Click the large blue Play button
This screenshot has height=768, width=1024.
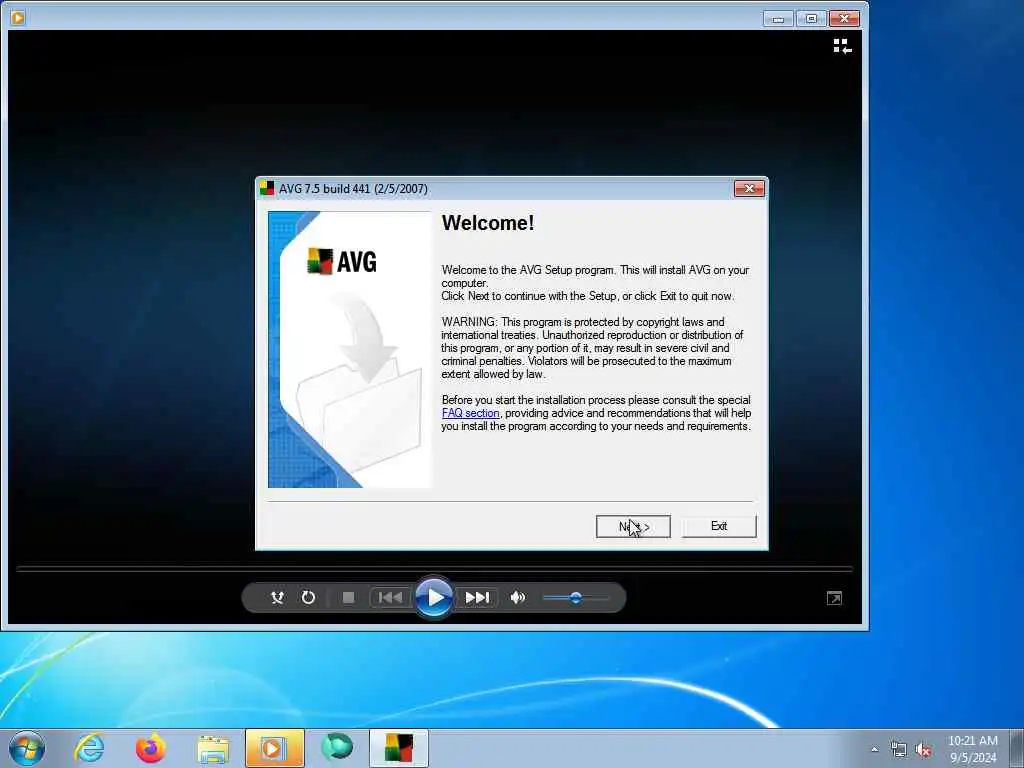434,598
